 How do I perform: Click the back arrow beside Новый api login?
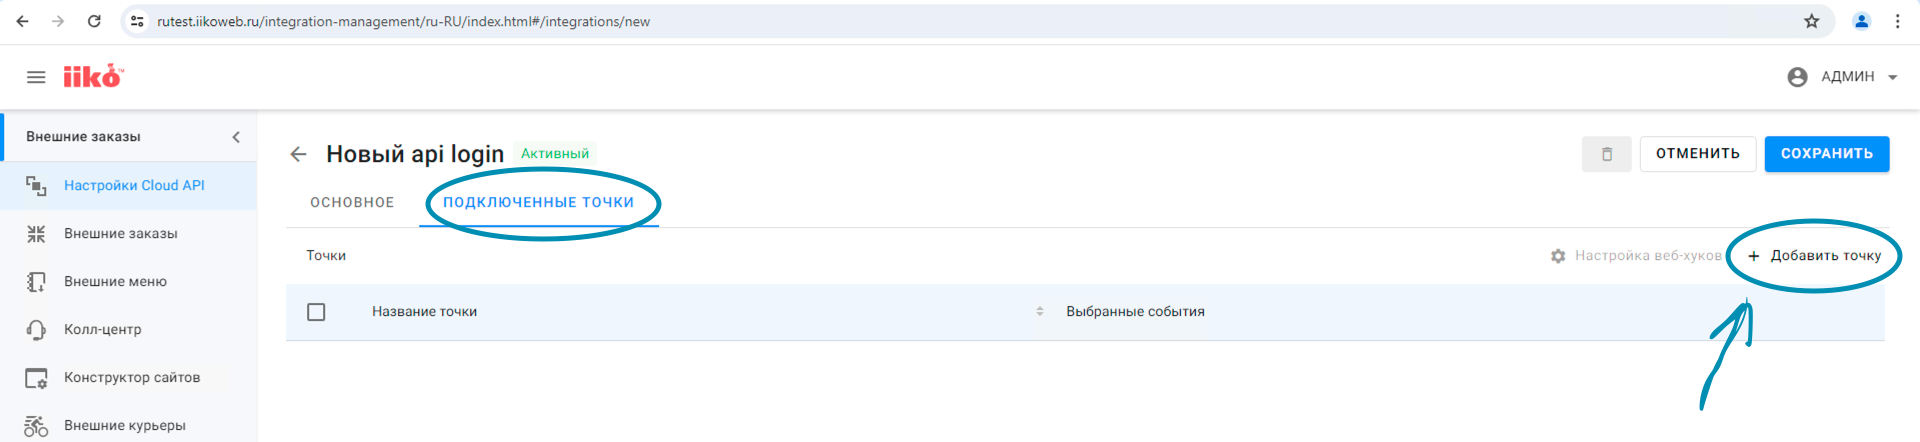click(x=298, y=154)
